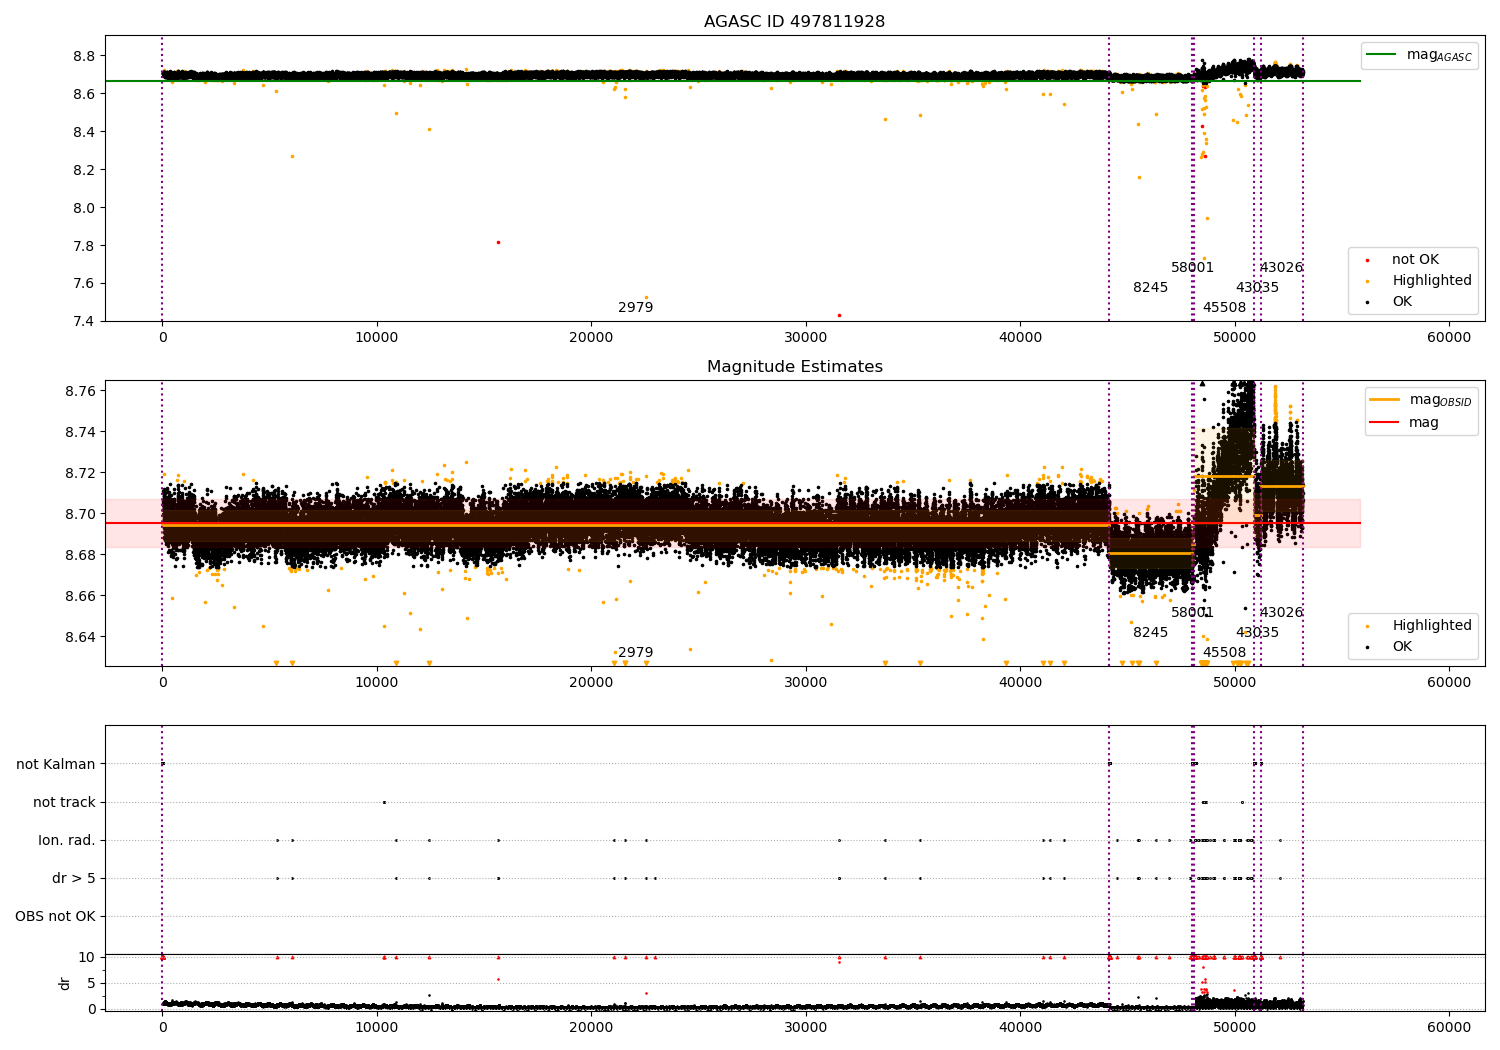Click the "Magnitude Estimates" plot title
The width and height of the screenshot is (1500, 1050).
(x=794, y=367)
